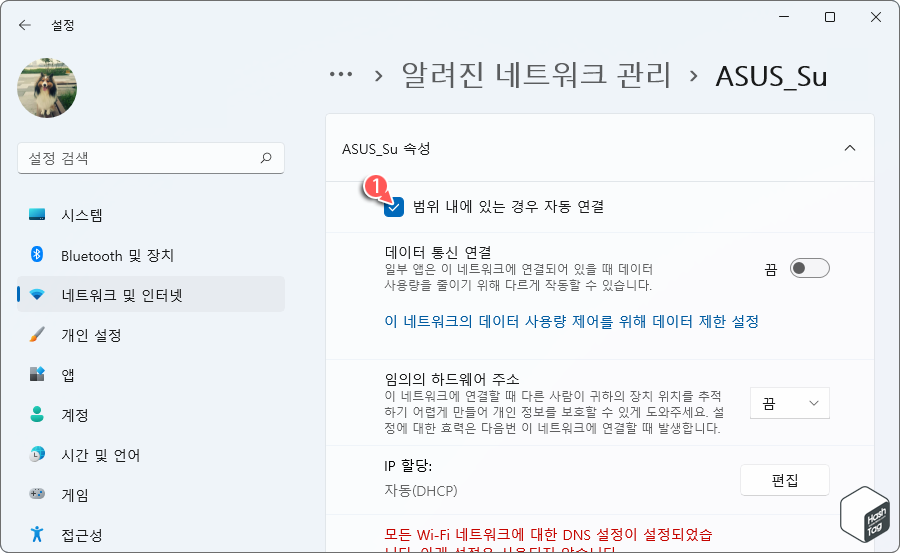Click the 데이터 통신 연결 heading
The width and height of the screenshot is (900, 553).
click(438, 252)
